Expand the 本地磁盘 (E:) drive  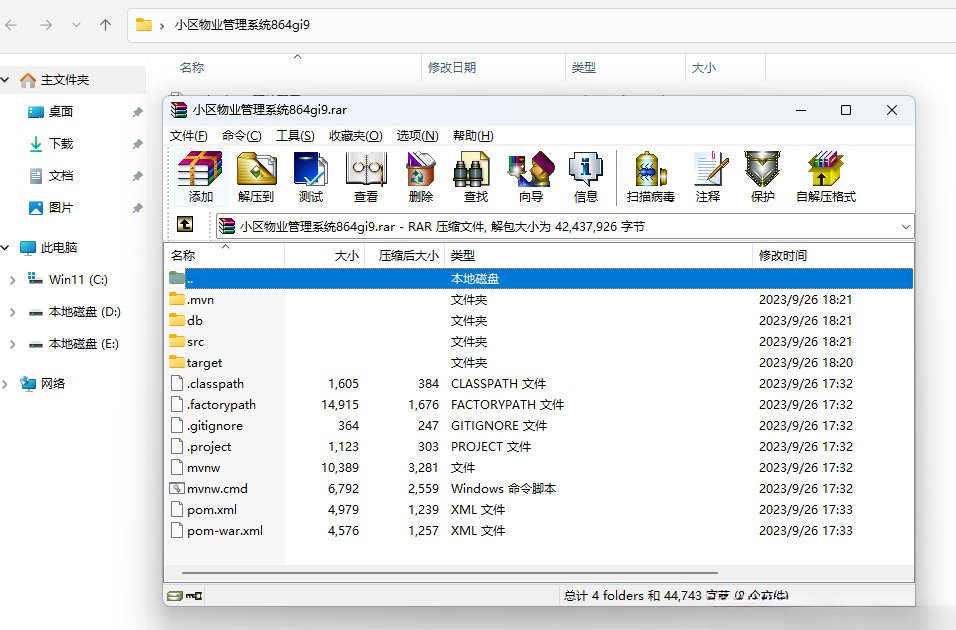(12, 344)
